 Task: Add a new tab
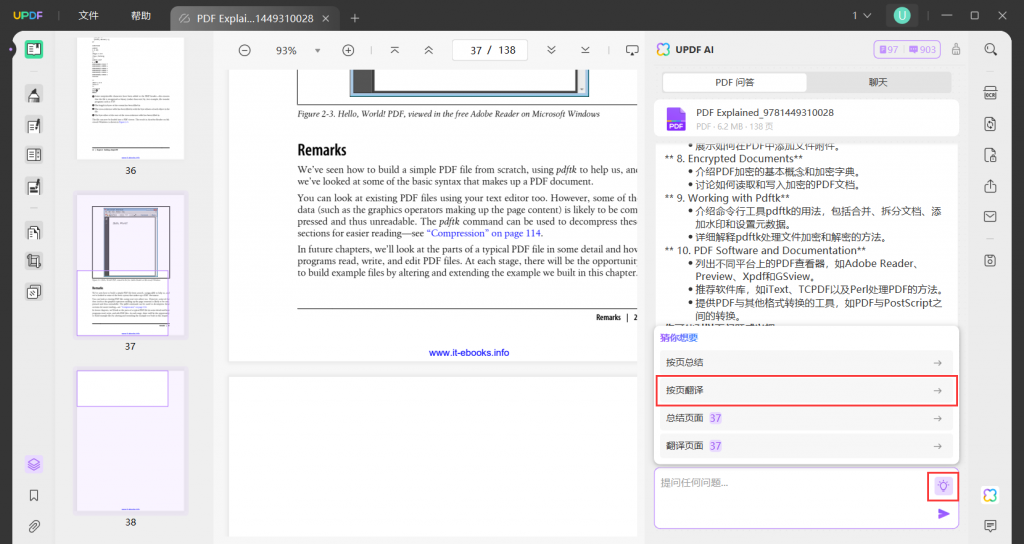355,18
